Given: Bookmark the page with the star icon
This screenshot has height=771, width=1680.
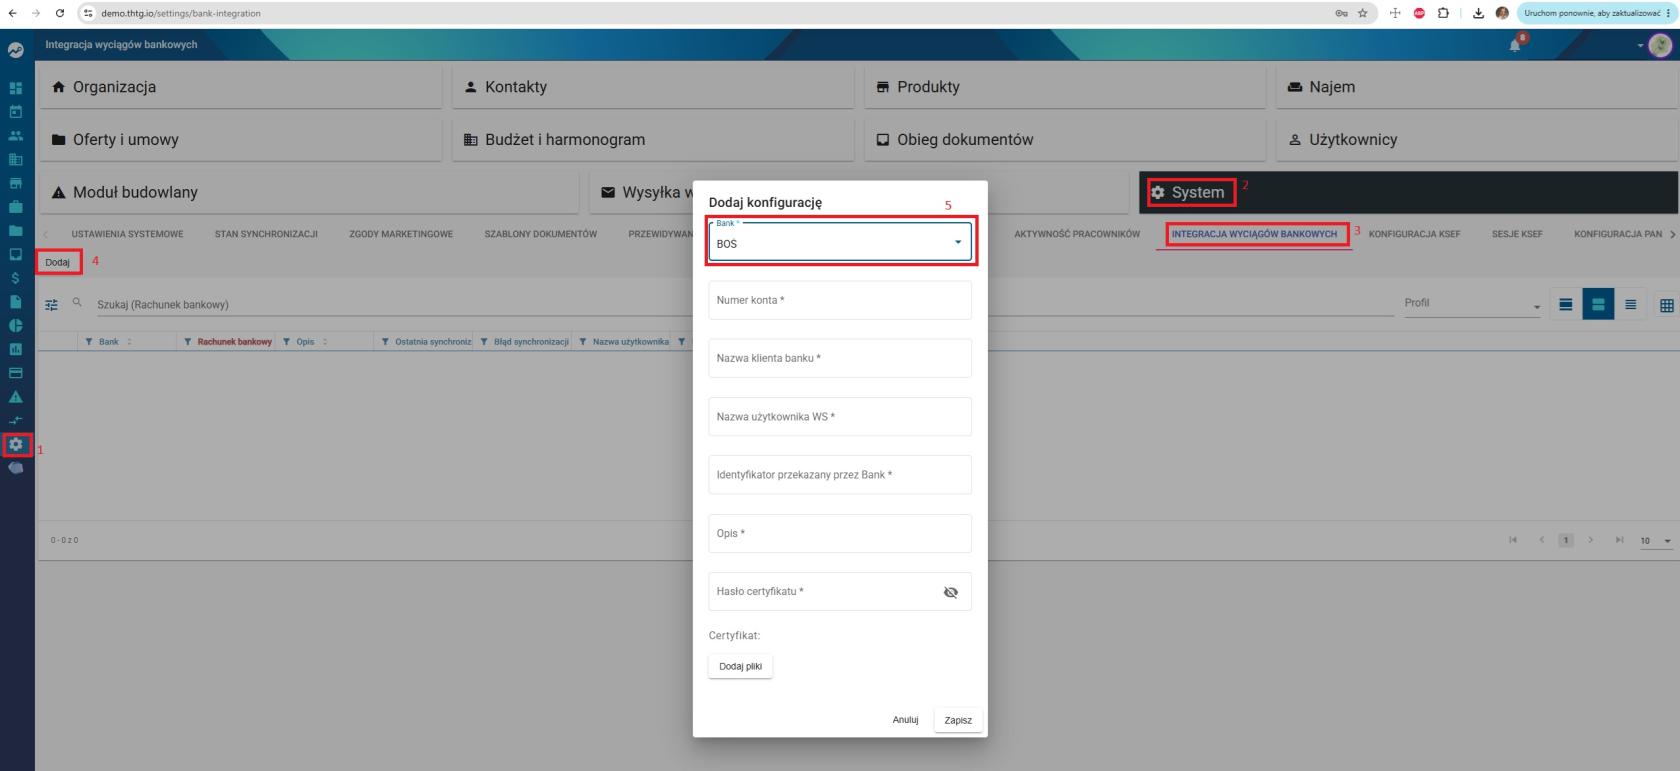Looking at the screenshot, I should click(1362, 13).
